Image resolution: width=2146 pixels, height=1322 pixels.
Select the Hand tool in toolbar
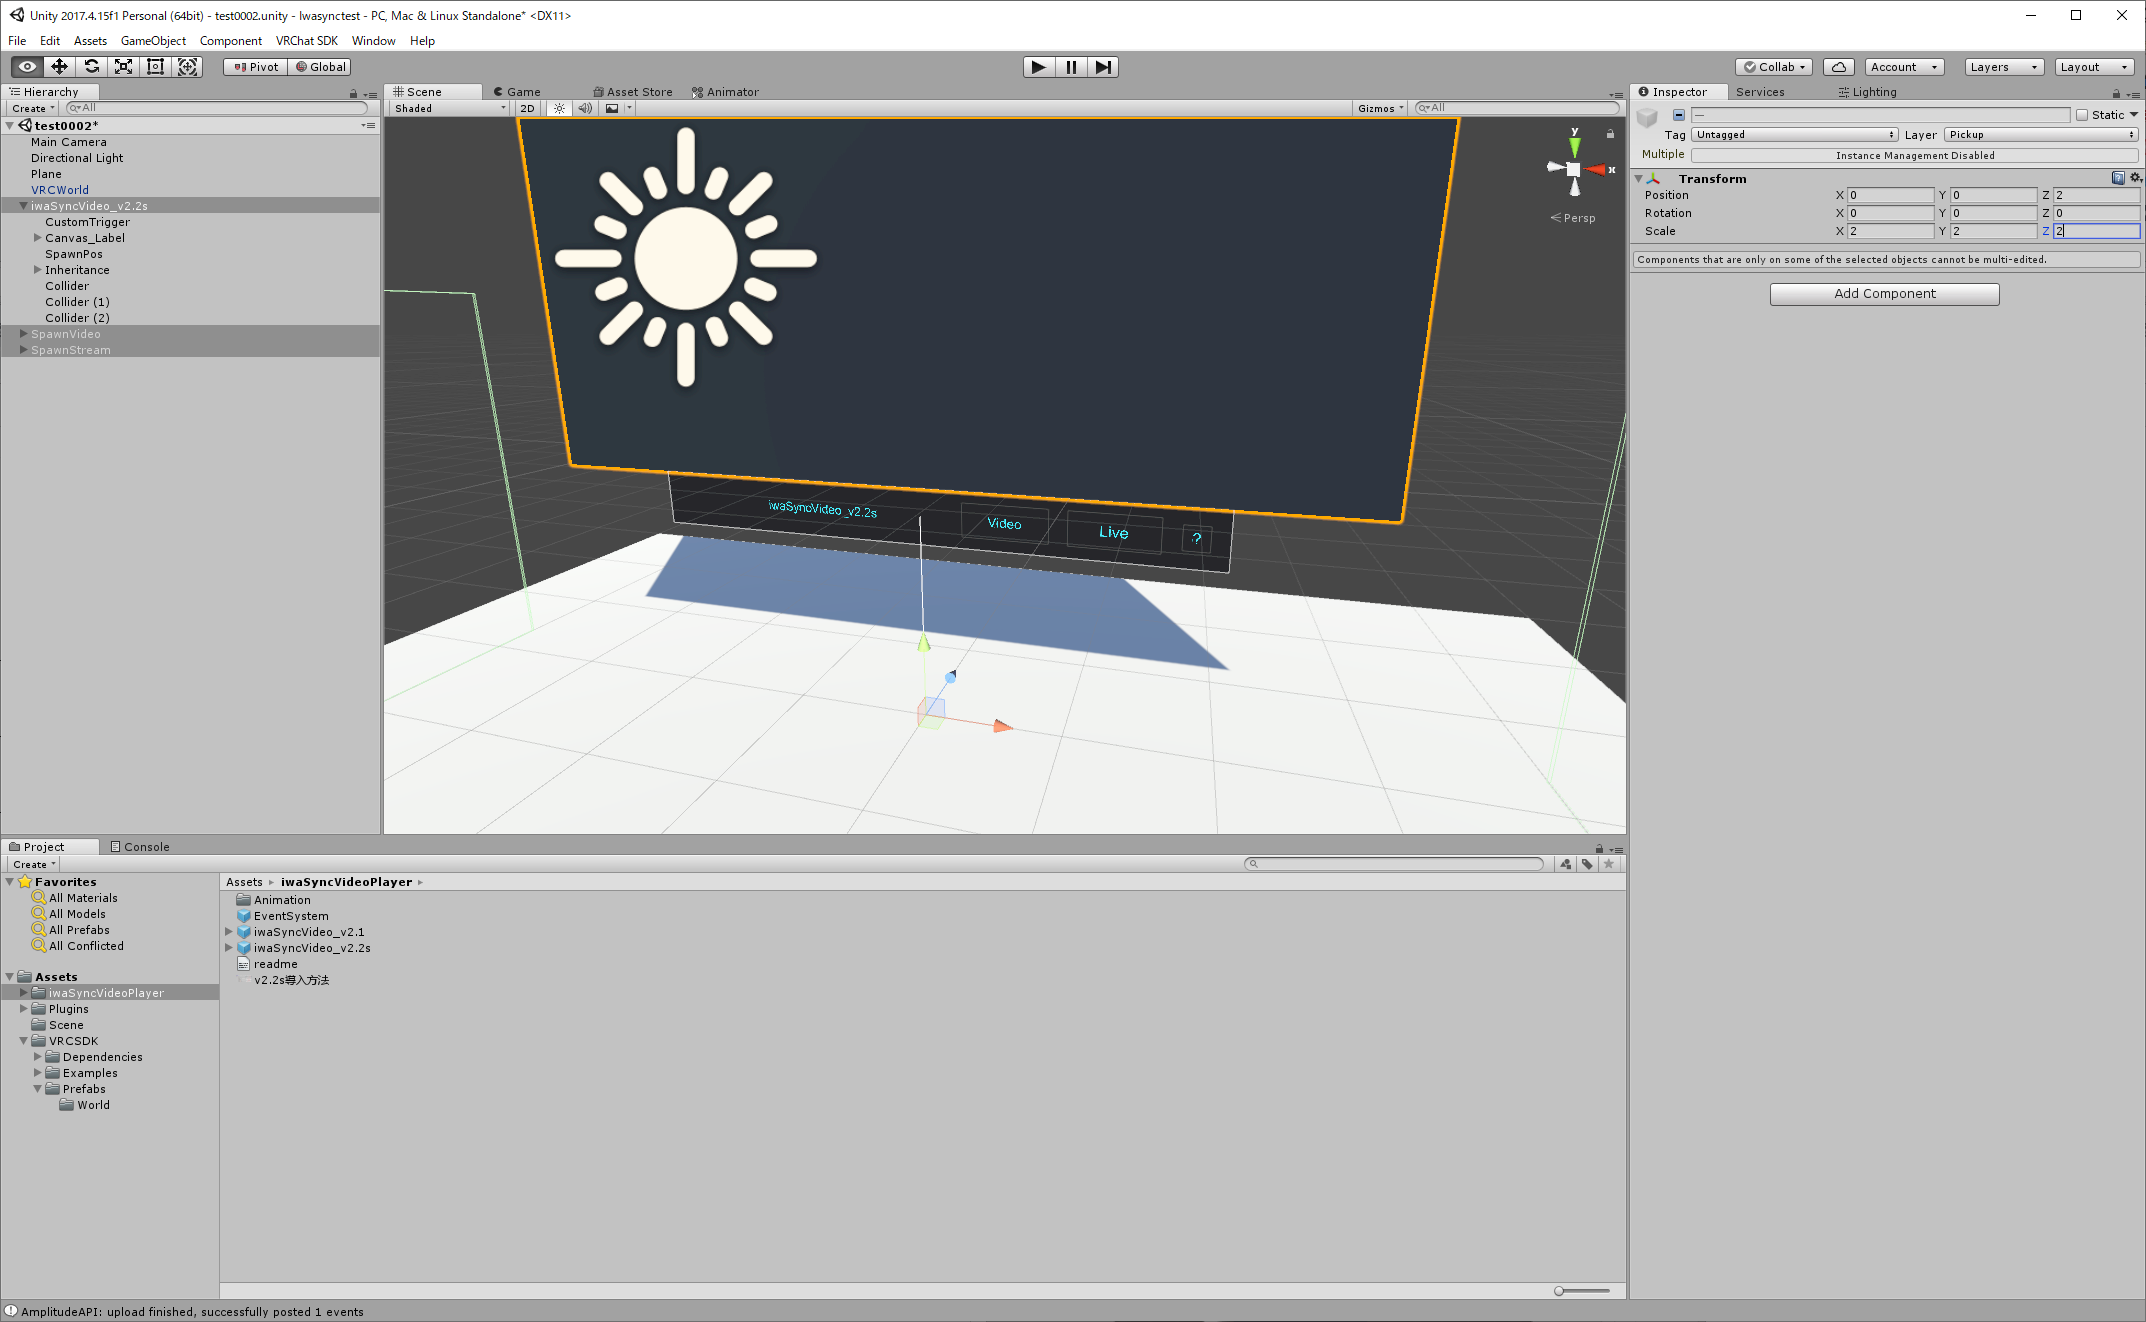27,67
